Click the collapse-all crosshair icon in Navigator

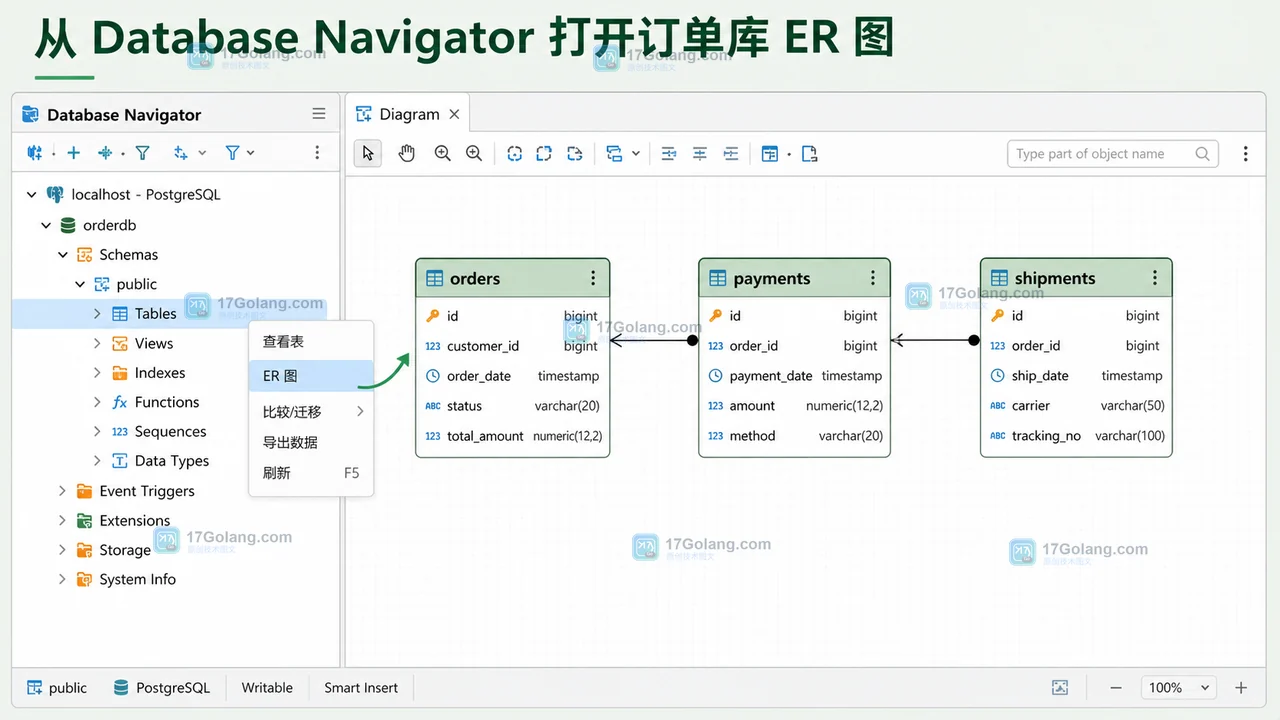tap(105, 153)
